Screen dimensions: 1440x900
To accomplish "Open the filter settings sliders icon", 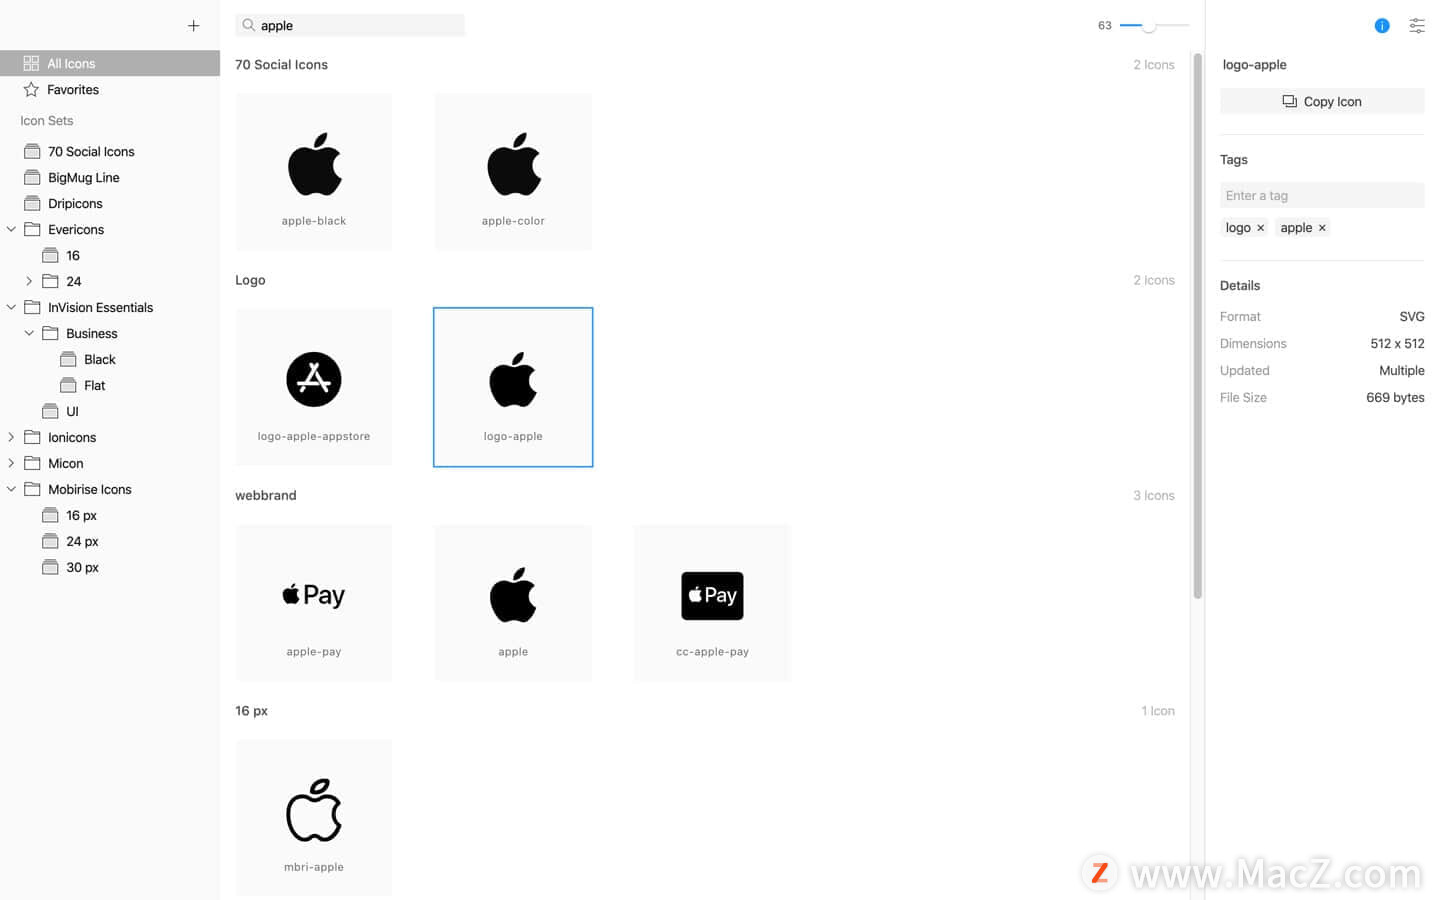I will [x=1417, y=26].
